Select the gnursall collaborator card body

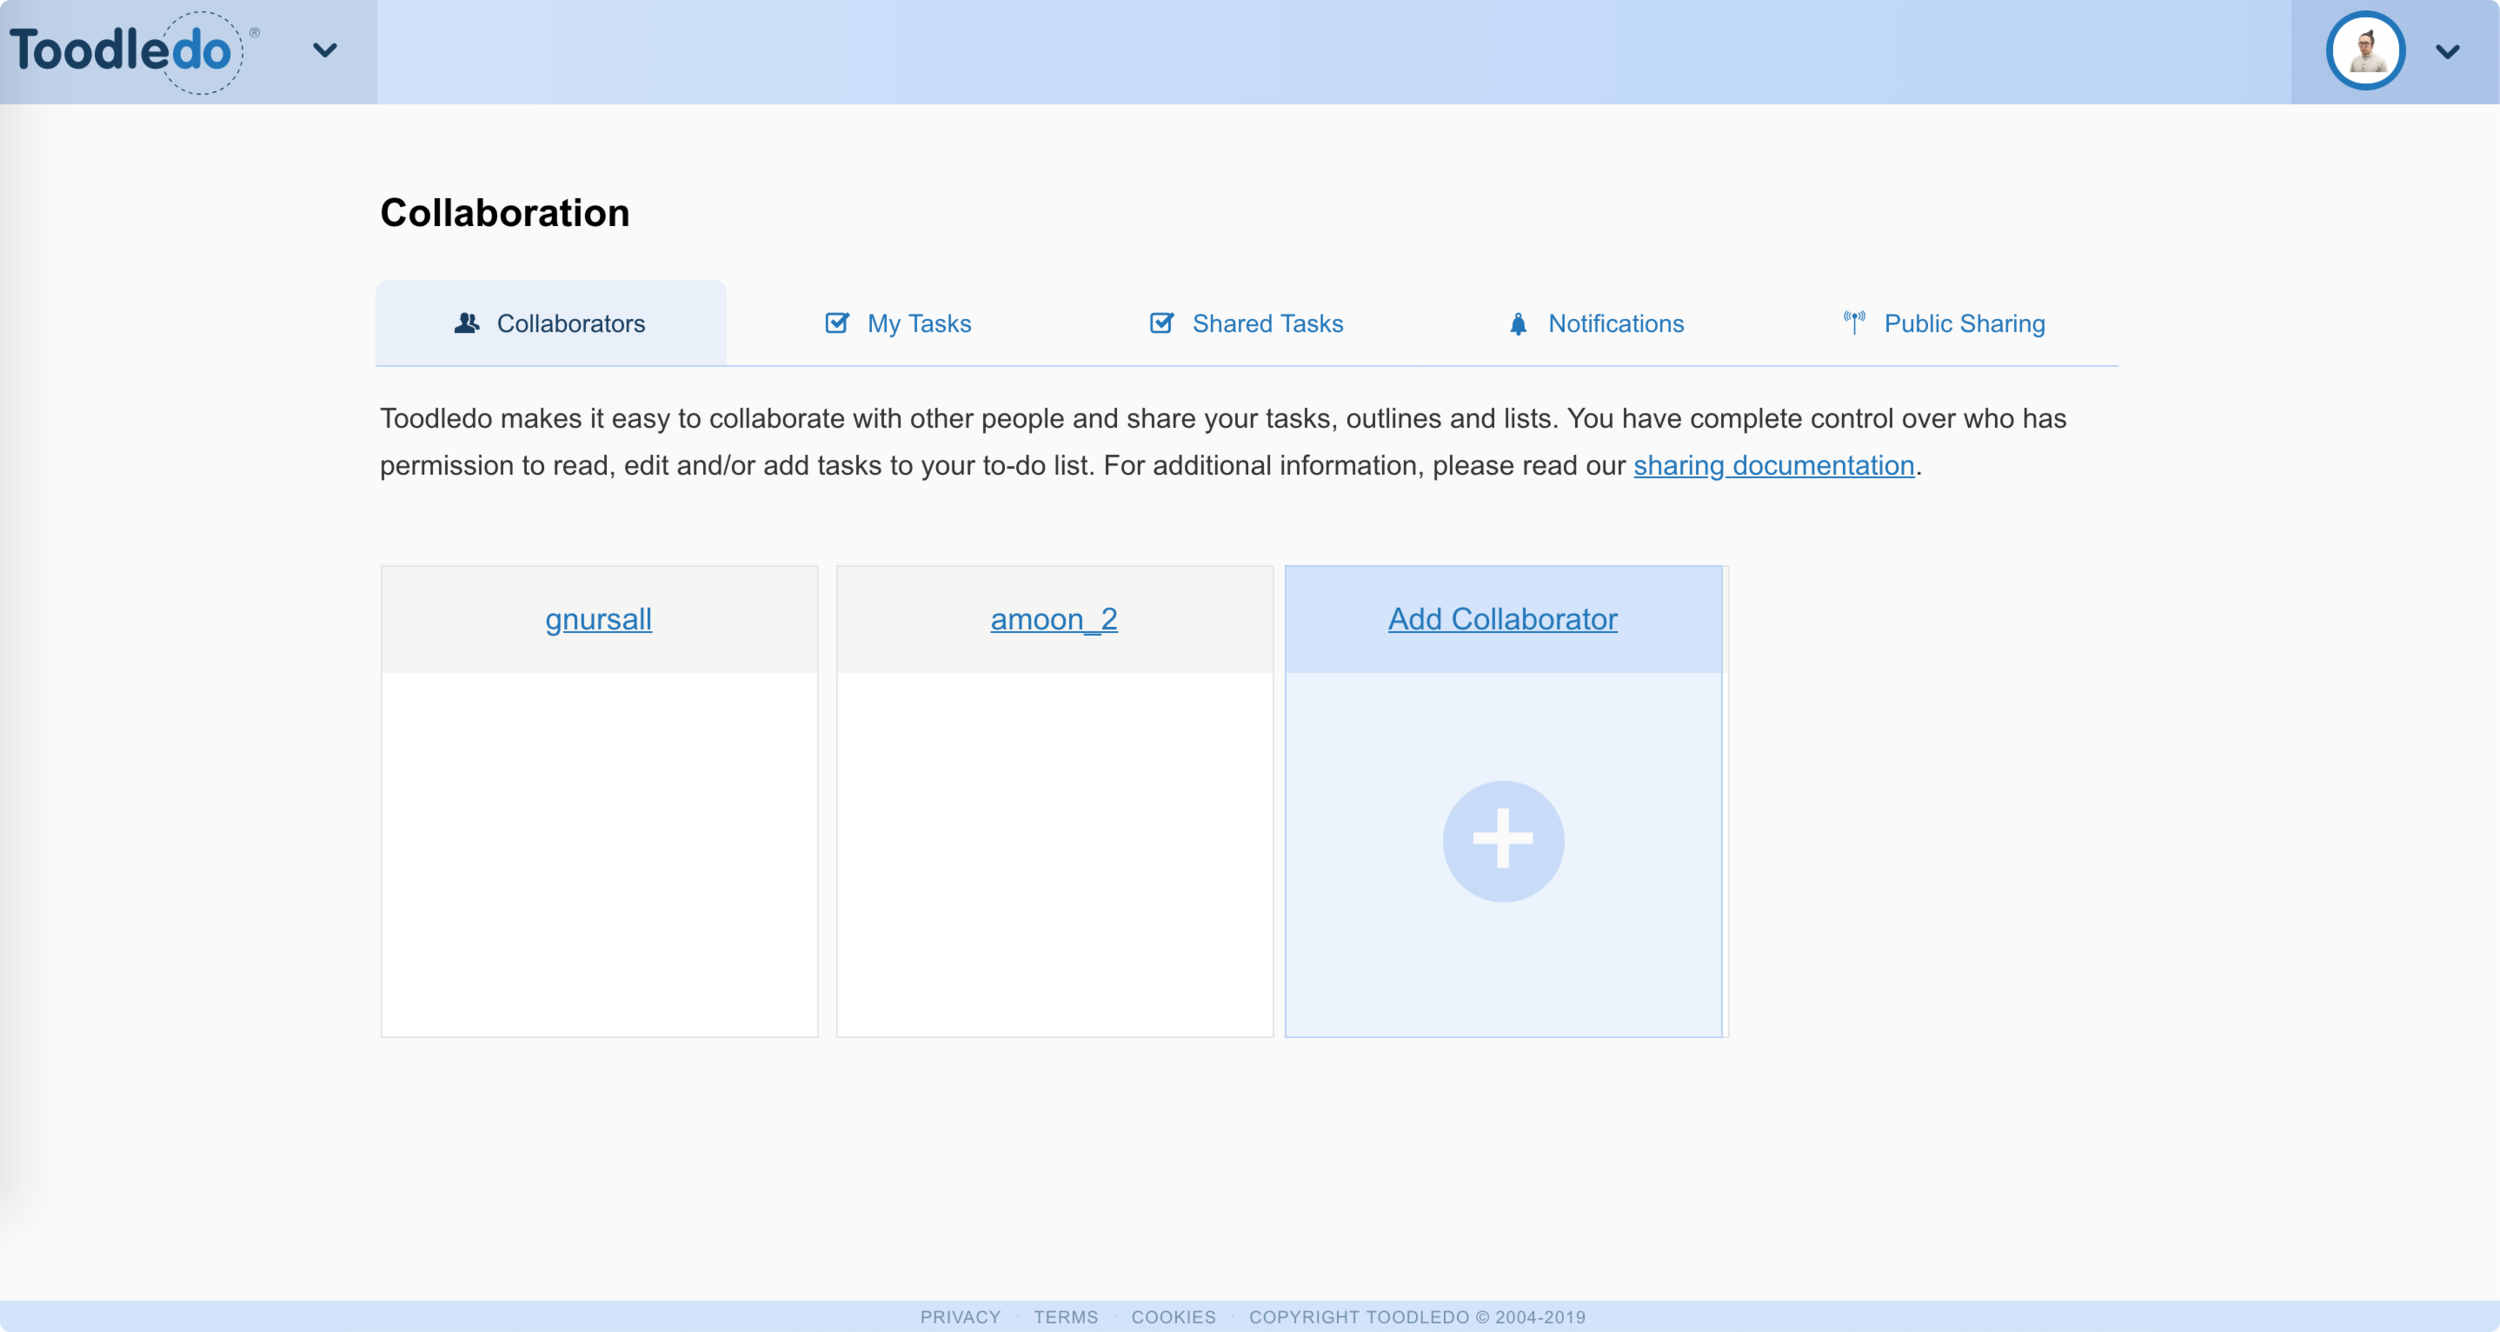click(x=599, y=854)
